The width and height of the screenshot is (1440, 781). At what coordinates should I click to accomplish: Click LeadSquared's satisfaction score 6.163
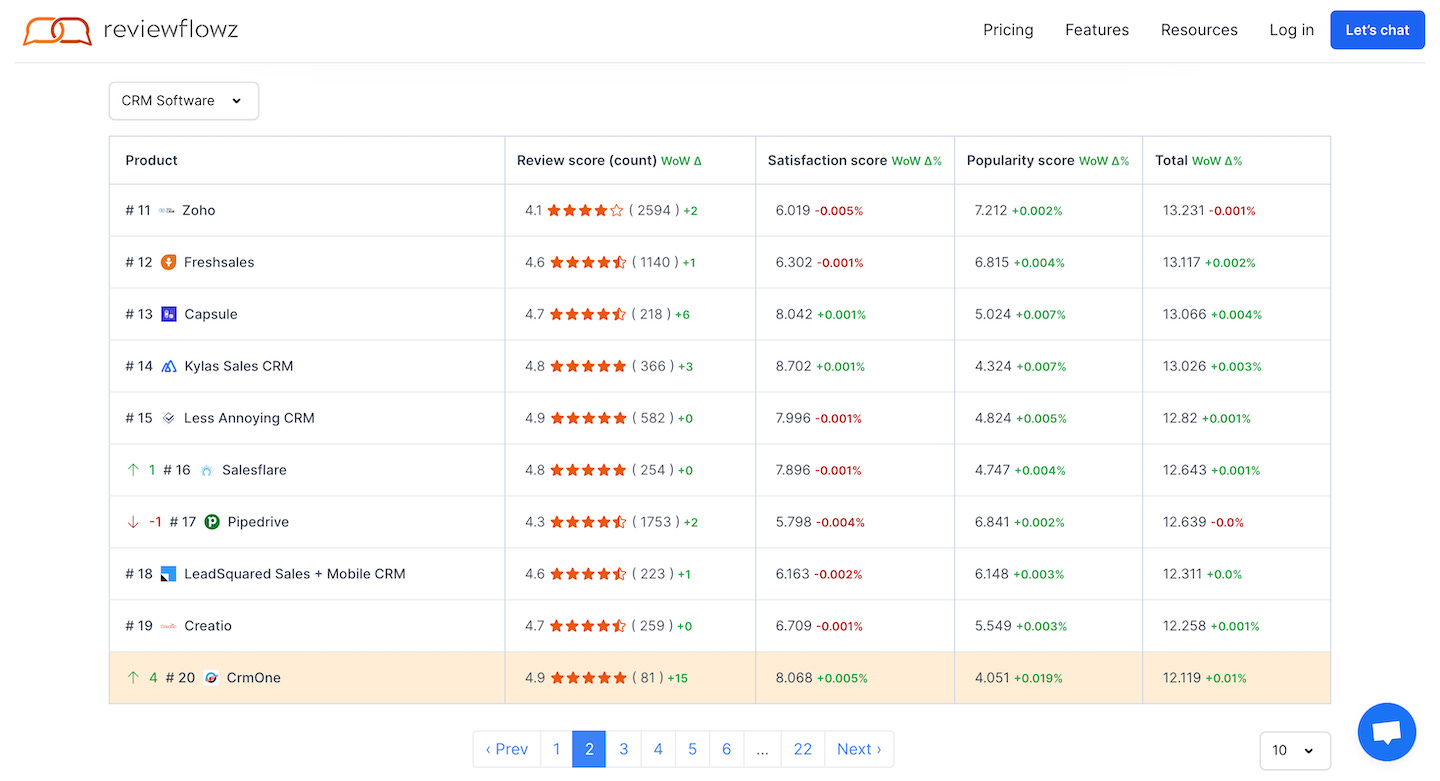(792, 574)
